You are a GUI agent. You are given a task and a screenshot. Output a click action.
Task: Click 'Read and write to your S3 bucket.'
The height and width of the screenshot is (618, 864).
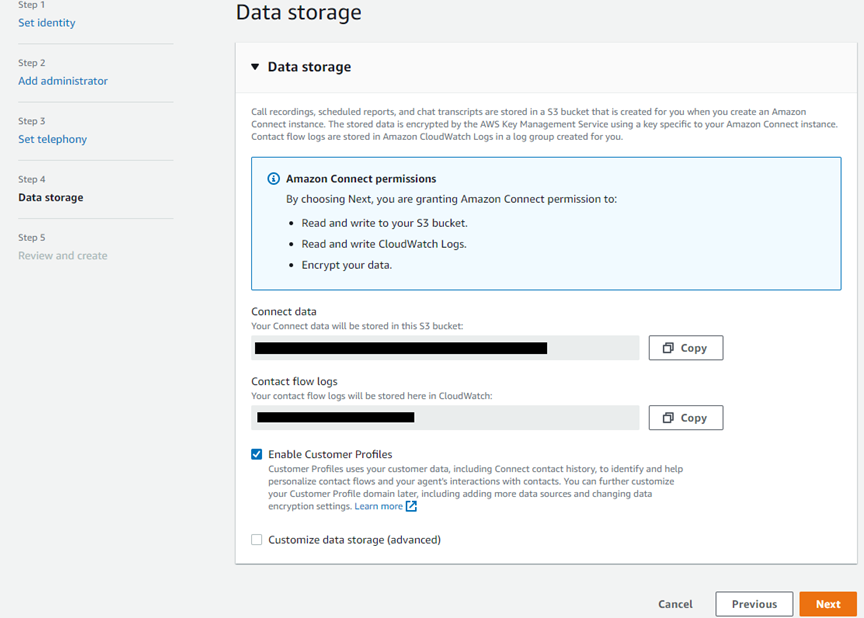click(384, 223)
